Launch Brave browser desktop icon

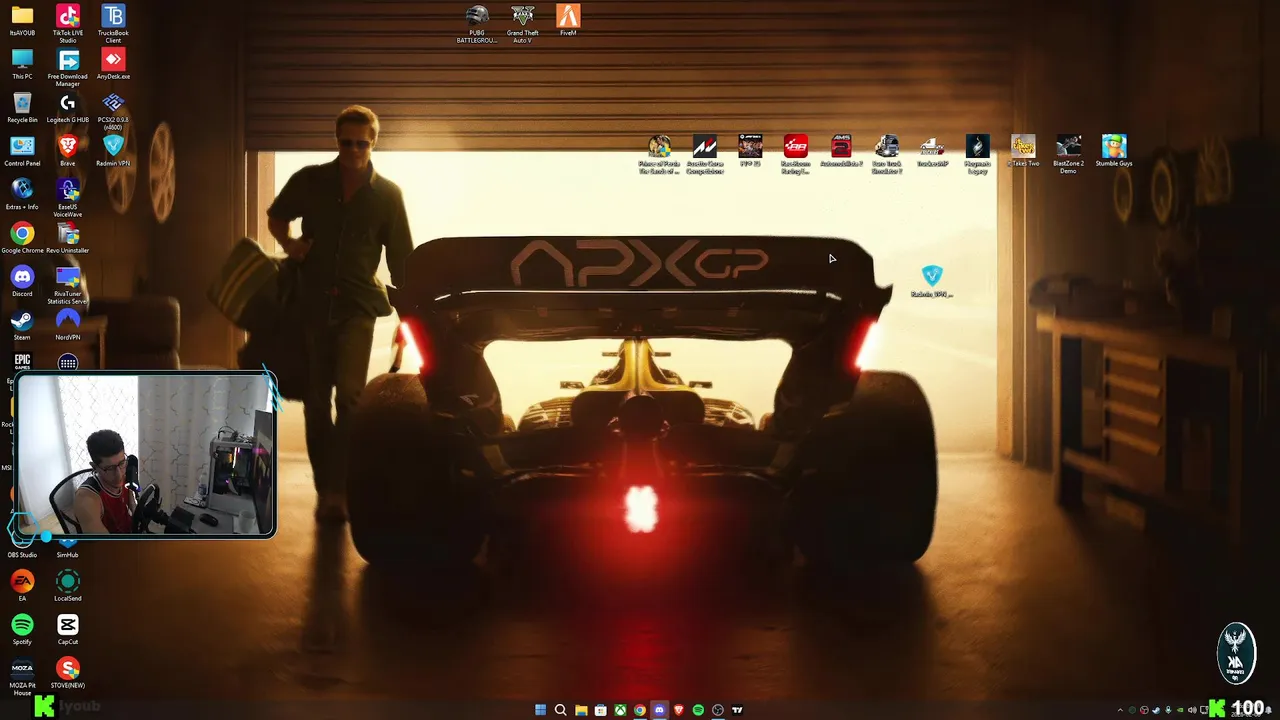[68, 151]
